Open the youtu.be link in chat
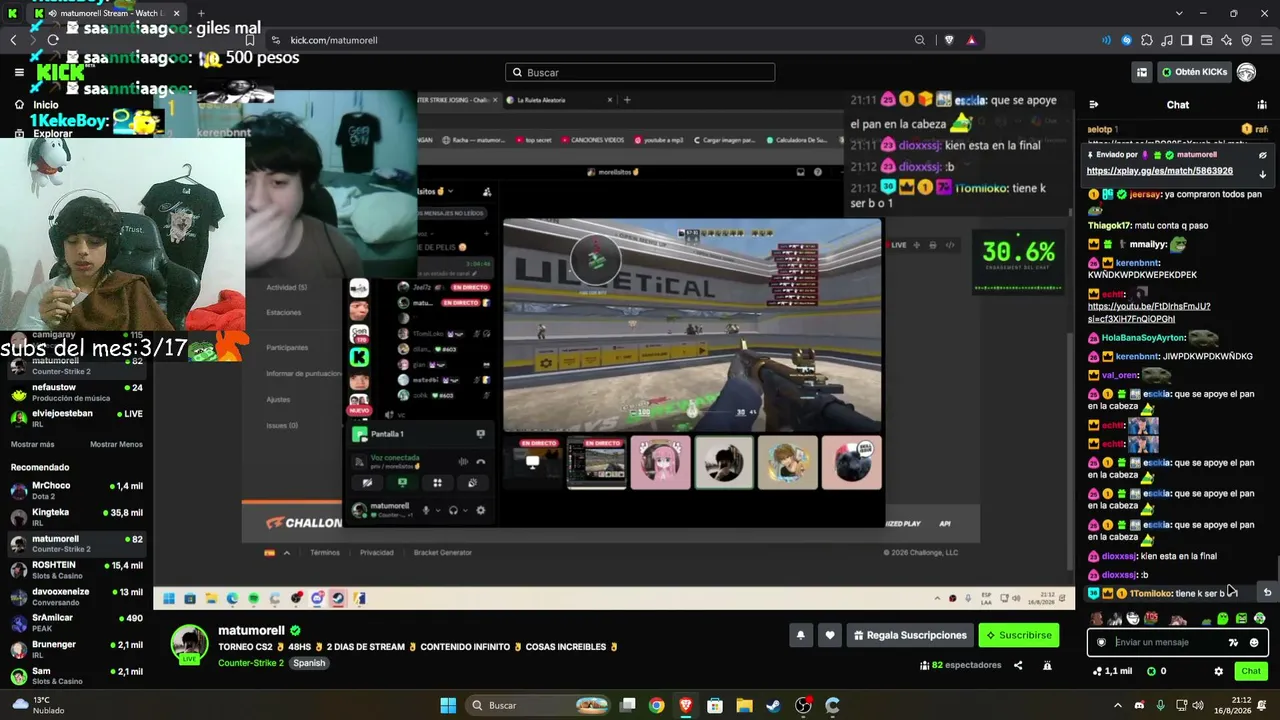Image resolution: width=1280 pixels, height=720 pixels. 1149,312
